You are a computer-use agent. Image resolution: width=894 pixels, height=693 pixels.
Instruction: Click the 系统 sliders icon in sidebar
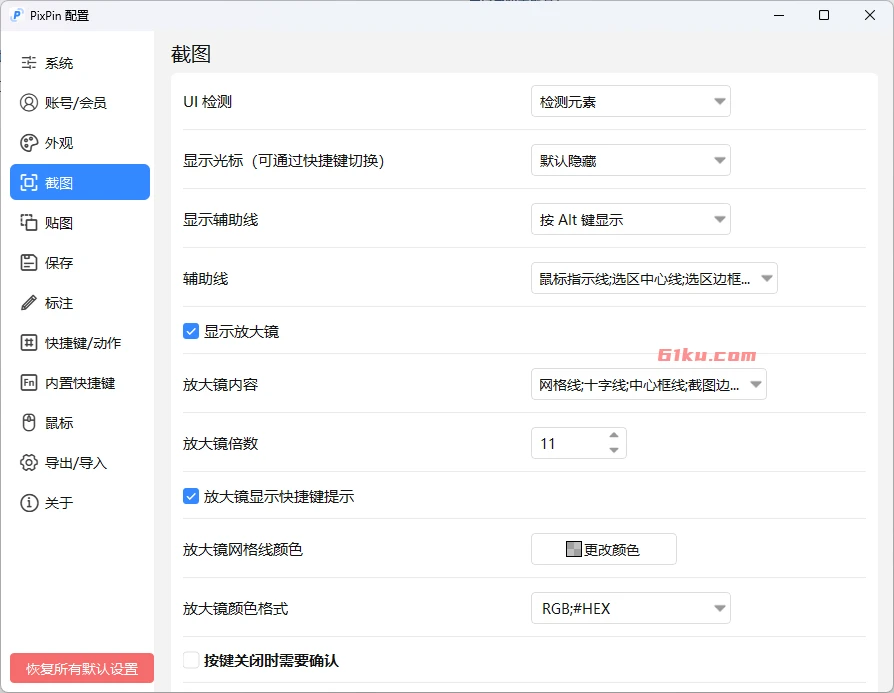(29, 63)
